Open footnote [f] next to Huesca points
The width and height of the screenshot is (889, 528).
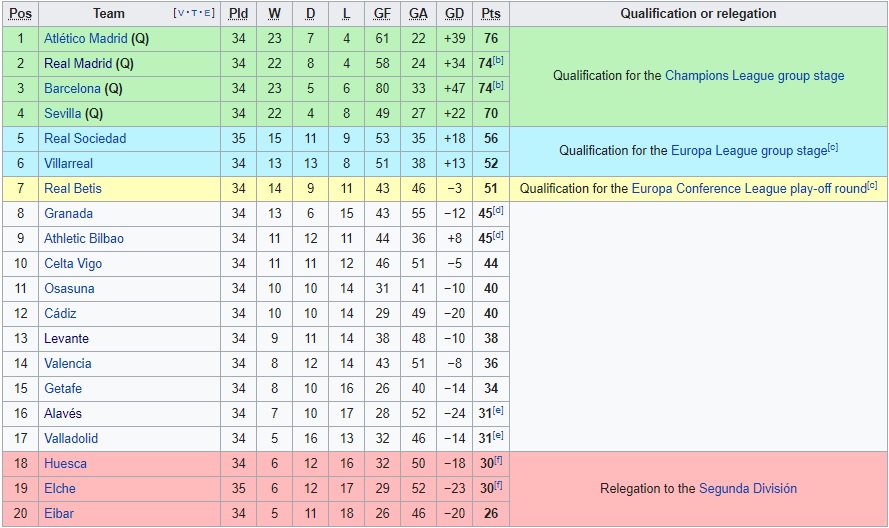pos(498,460)
